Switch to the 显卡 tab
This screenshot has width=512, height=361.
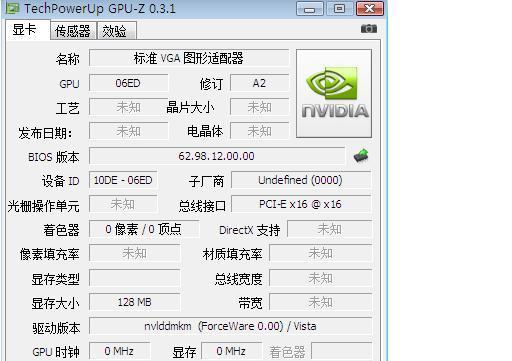click(x=28, y=30)
